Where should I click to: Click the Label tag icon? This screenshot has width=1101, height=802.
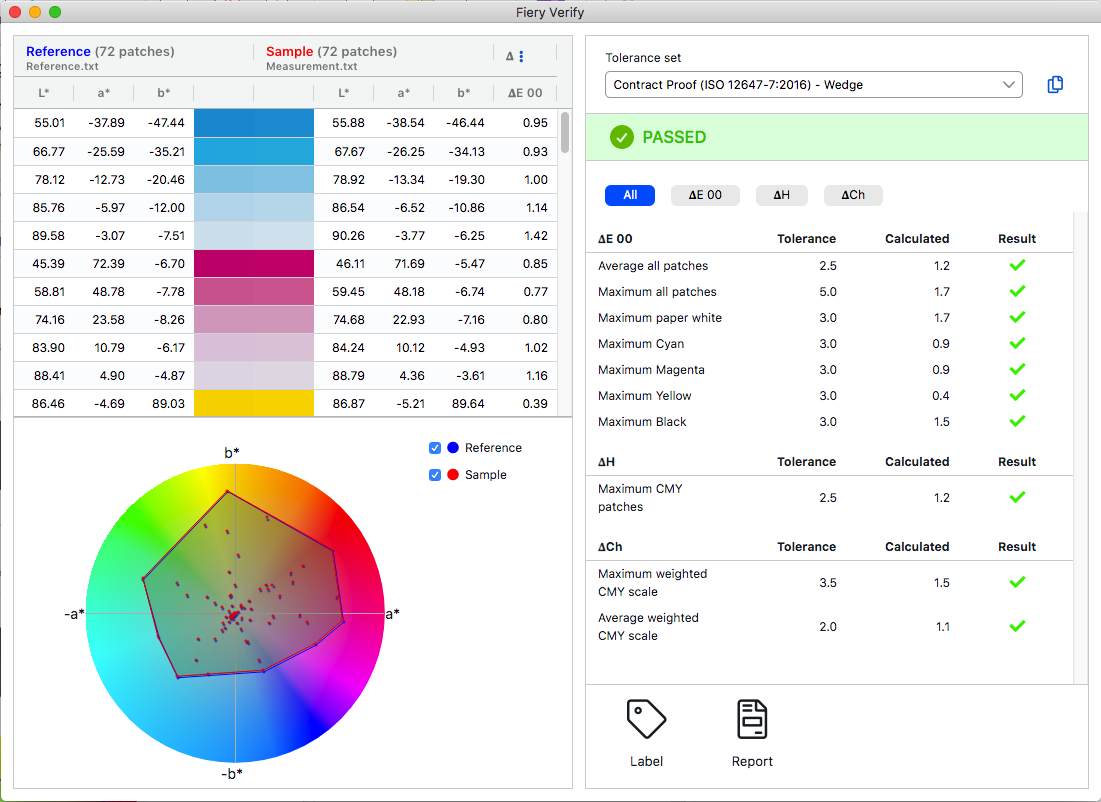click(646, 719)
